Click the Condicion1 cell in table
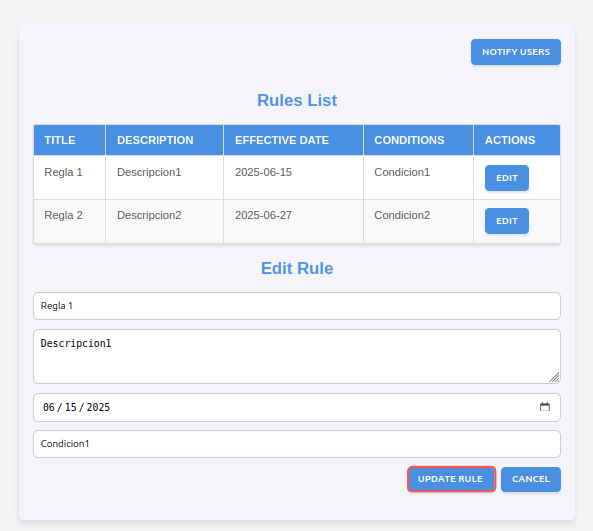593x531 pixels. click(x=418, y=177)
